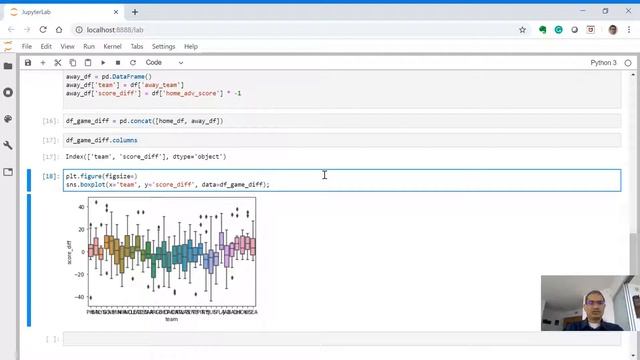
Task: Collapse output via the blue bar beside plot
Action: point(29,260)
